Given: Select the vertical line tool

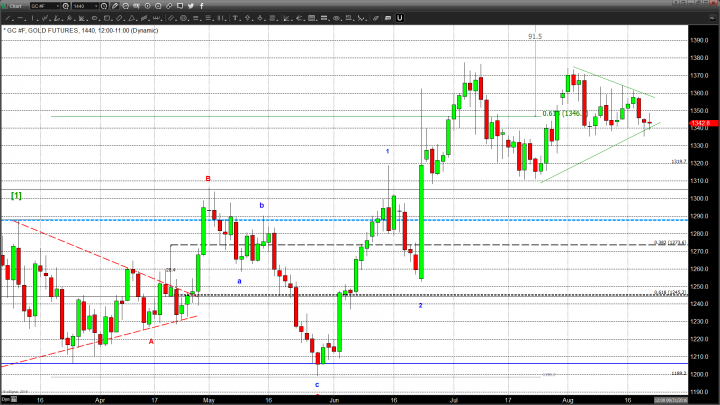Looking at the screenshot, I should click(x=33, y=18).
